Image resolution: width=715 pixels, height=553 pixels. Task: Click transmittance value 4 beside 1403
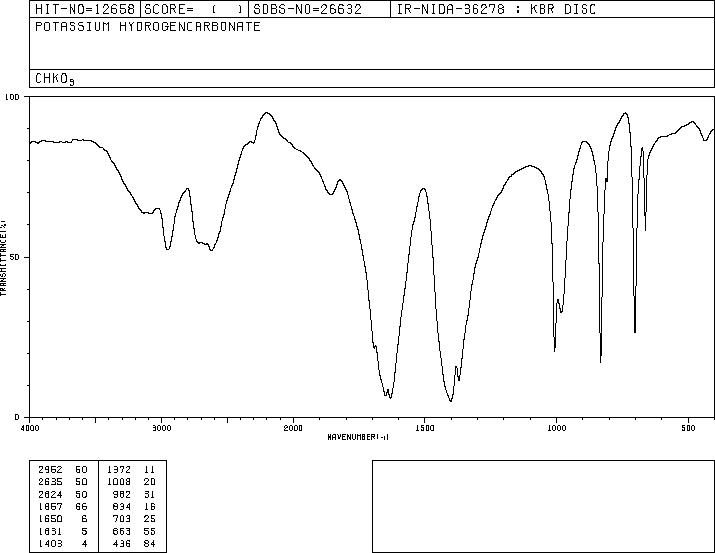pos(84,543)
